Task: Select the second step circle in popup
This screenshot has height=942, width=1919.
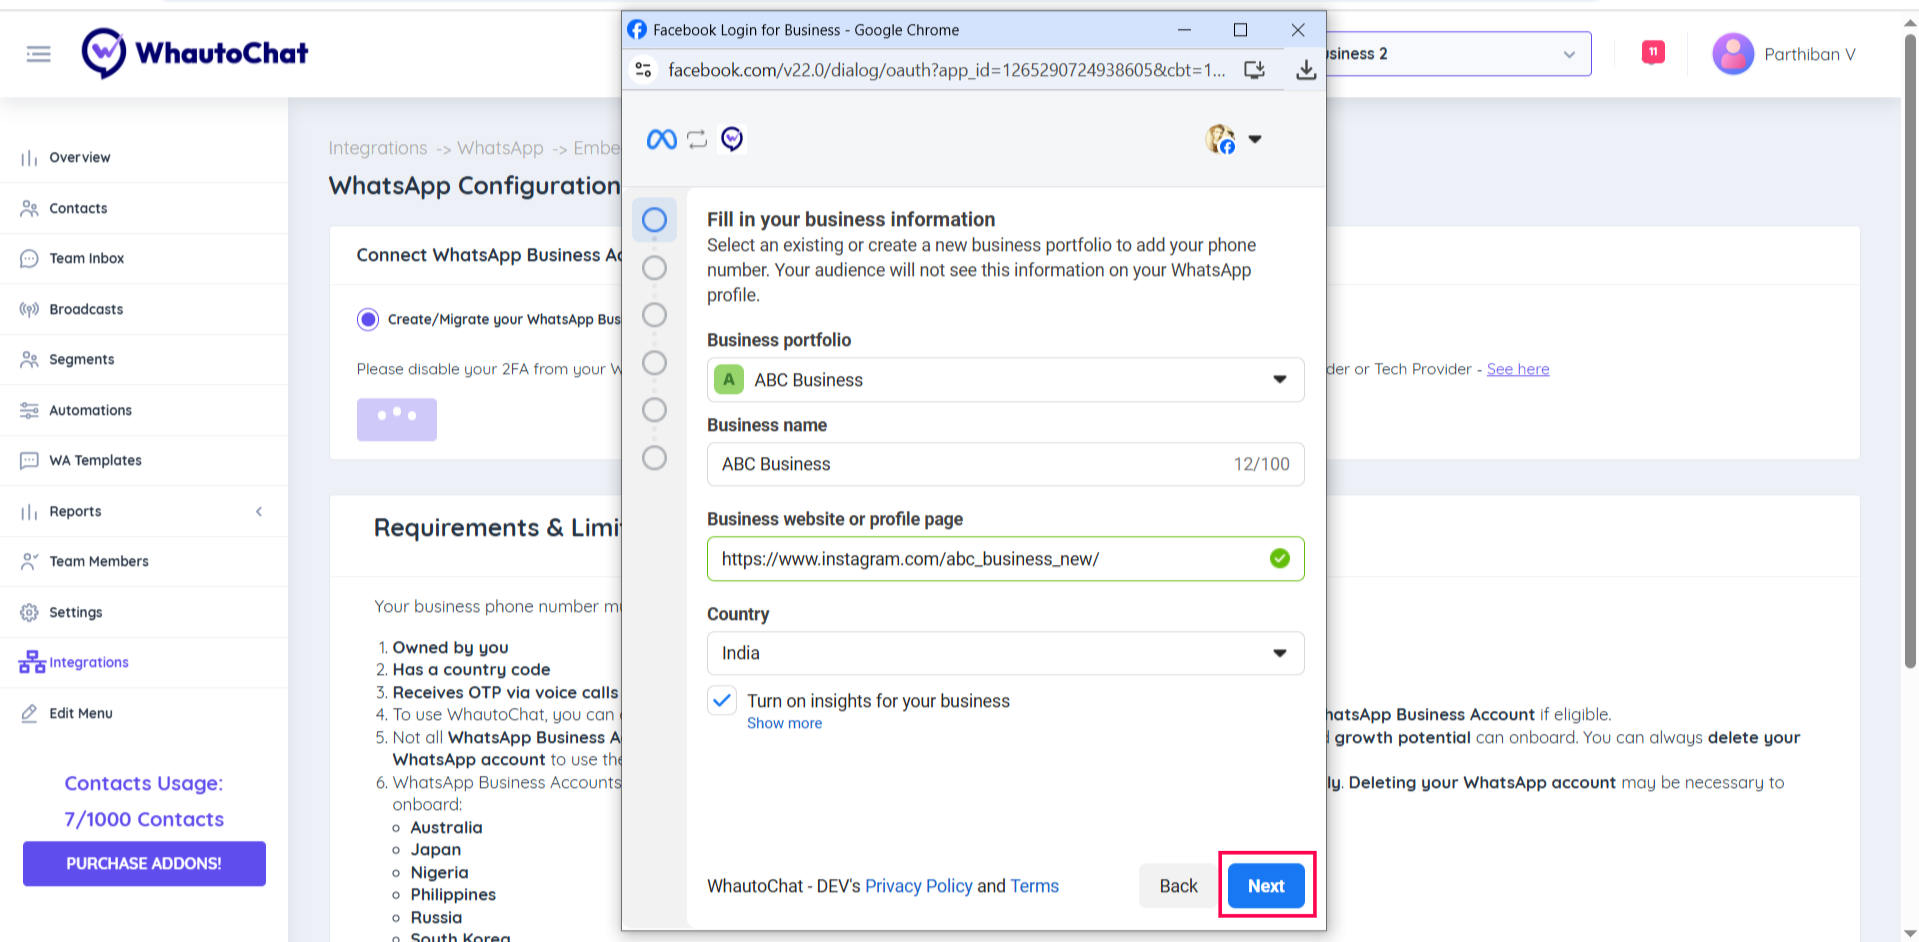Action: coord(654,268)
